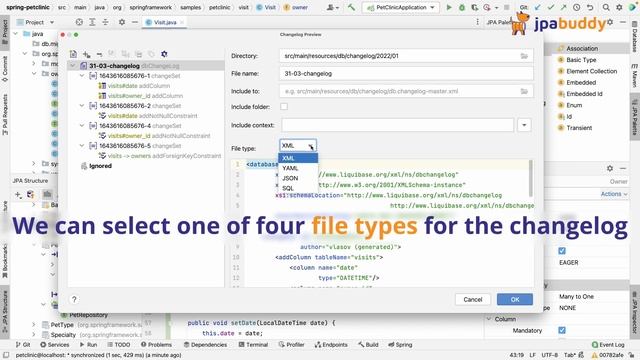Image resolution: width=640 pixels, height=360 pixels.
Task: Start debugging with the bug icon
Action: [x=462, y=7]
